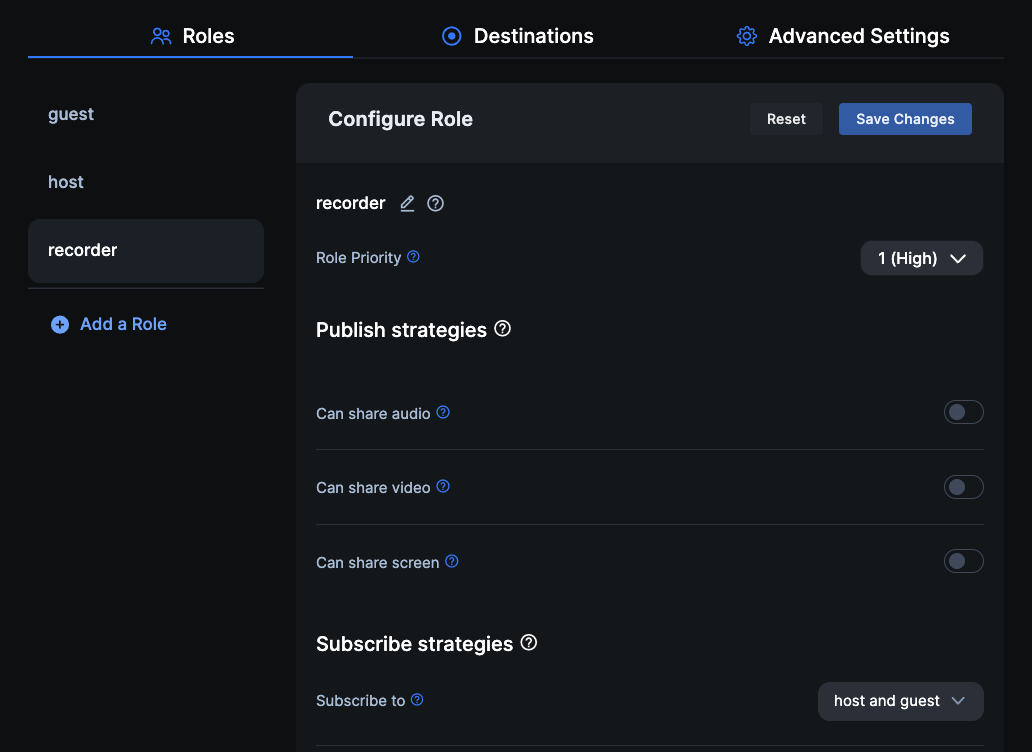
Task: Click the pencil edit icon beside recorder
Action: pos(407,203)
